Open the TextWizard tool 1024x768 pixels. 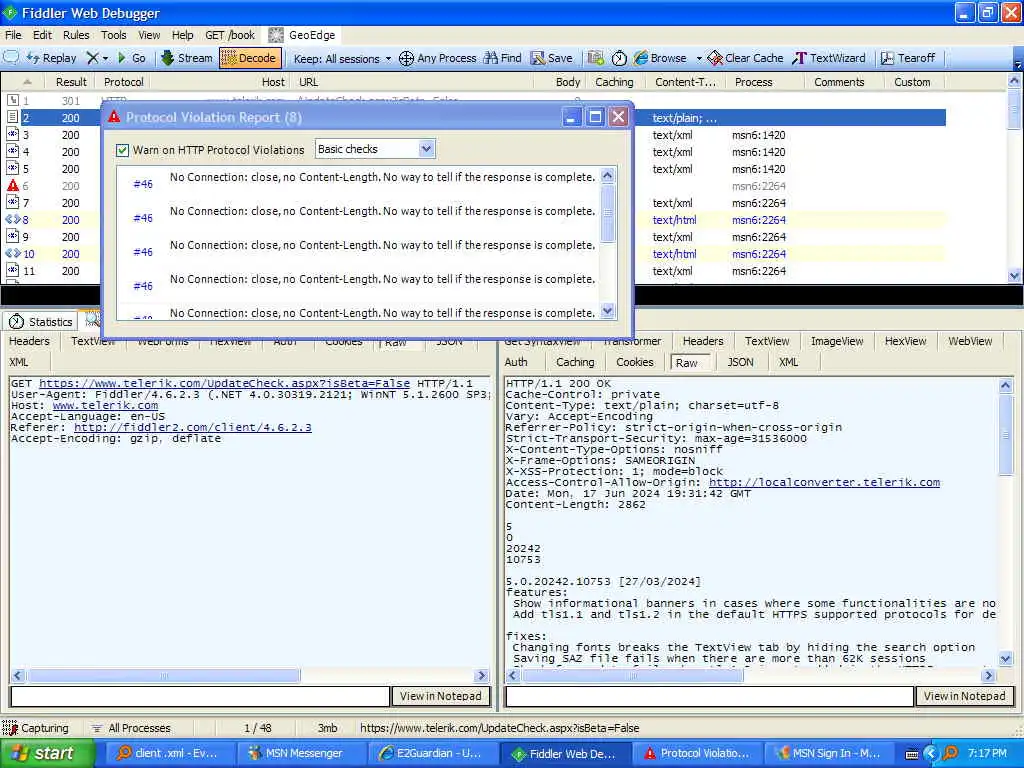(x=829, y=58)
